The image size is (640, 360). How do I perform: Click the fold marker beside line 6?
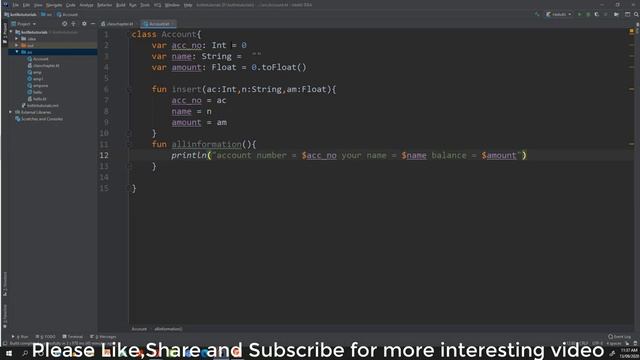(x=129, y=89)
